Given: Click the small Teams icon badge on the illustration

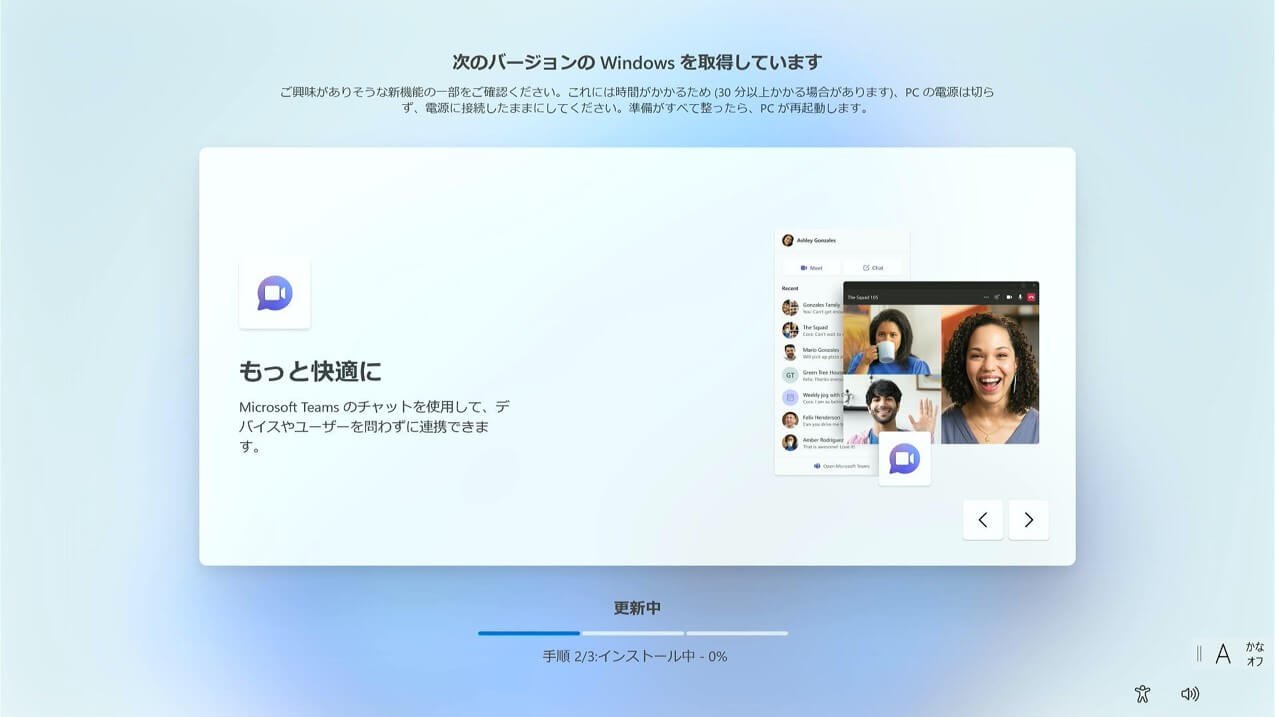Looking at the screenshot, I should tap(905, 459).
